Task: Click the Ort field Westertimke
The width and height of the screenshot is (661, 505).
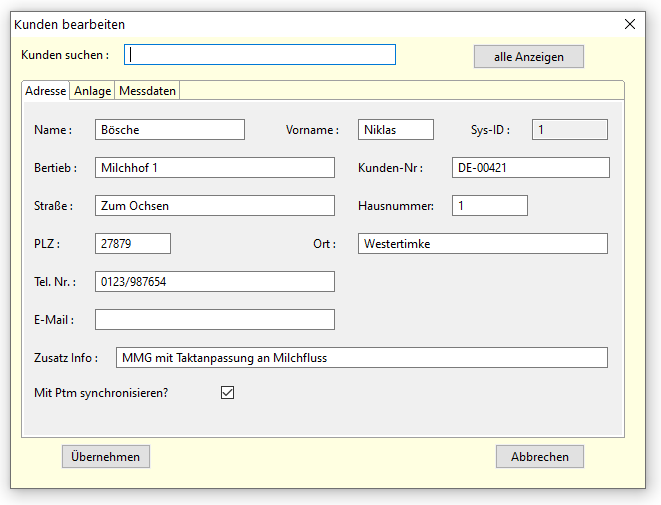Action: click(x=483, y=243)
